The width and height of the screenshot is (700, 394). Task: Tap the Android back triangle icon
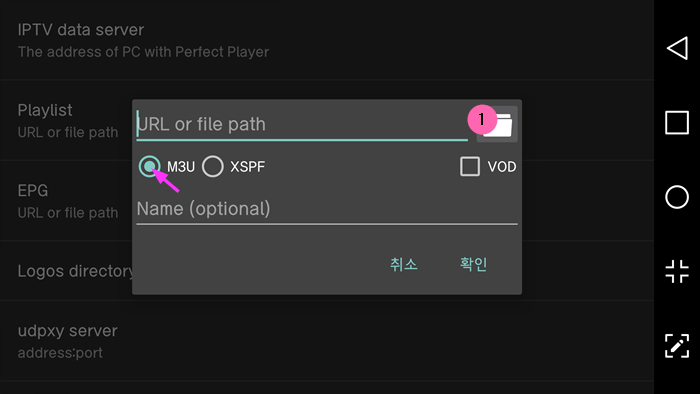(x=677, y=48)
